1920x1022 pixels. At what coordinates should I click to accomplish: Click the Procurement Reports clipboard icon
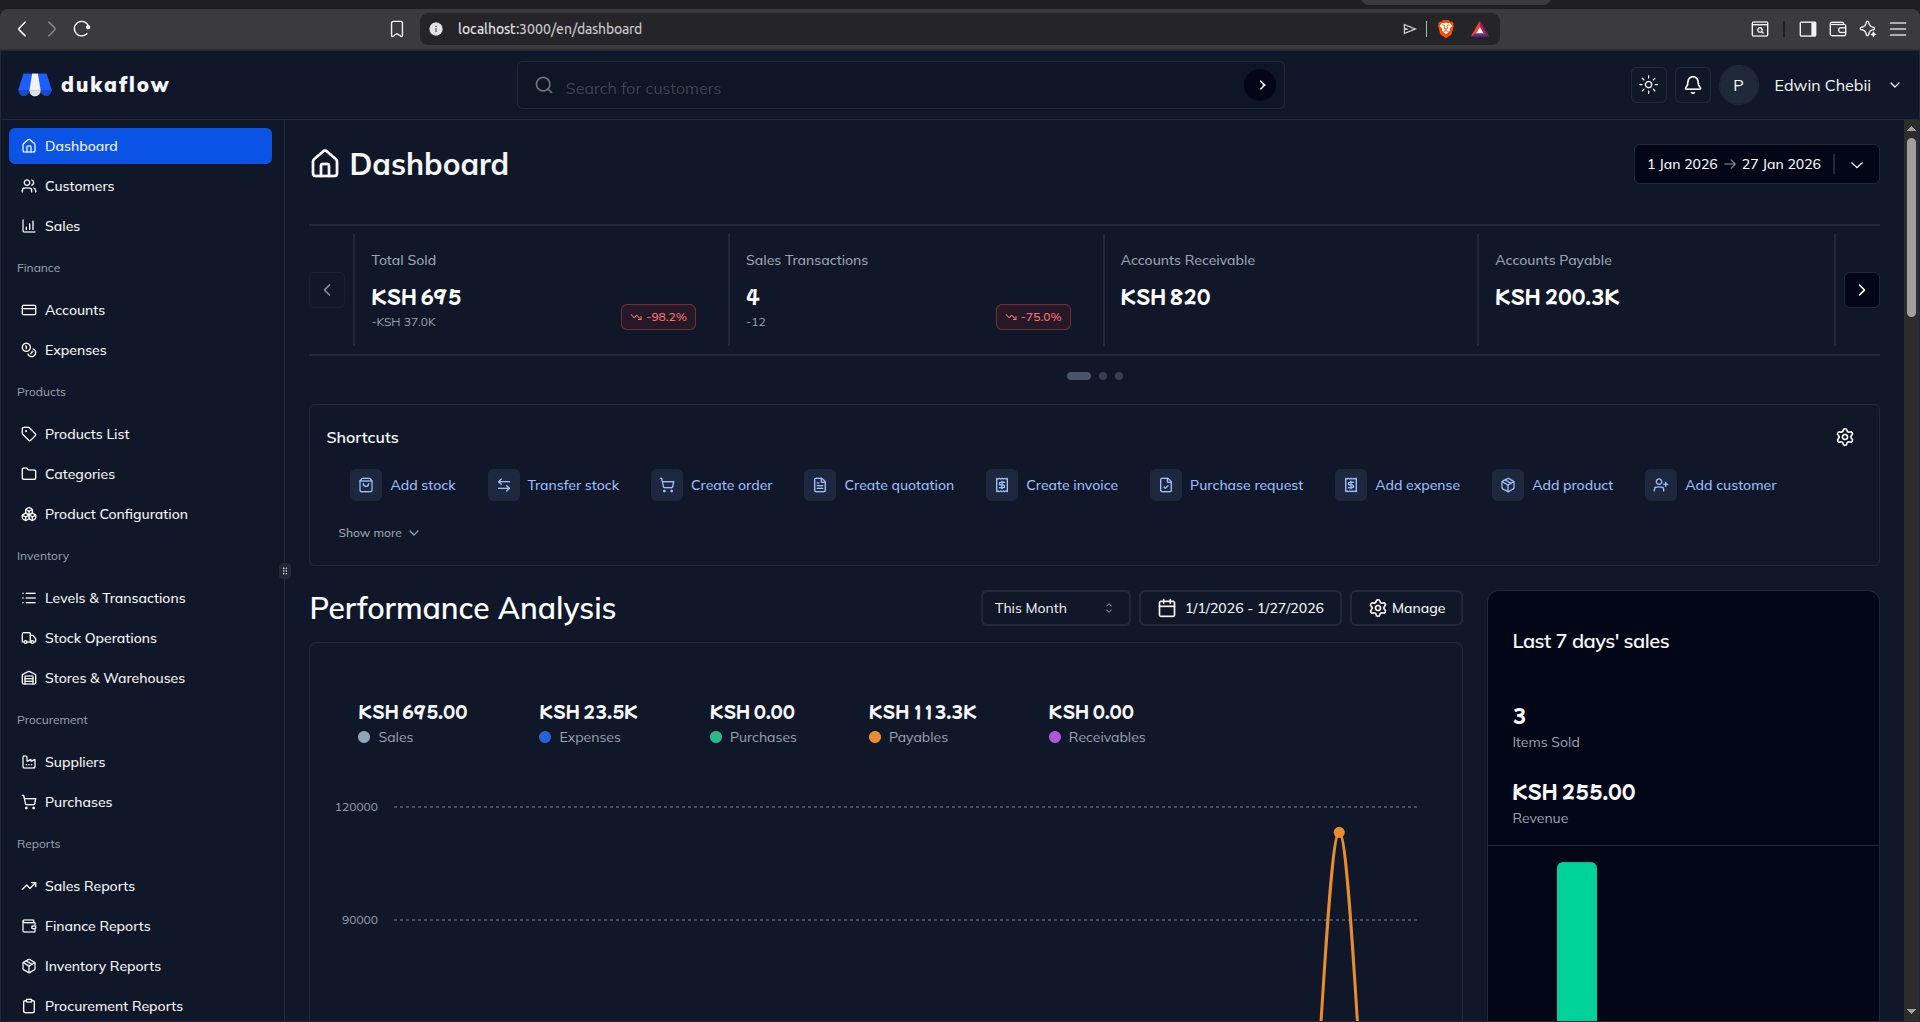point(29,1006)
